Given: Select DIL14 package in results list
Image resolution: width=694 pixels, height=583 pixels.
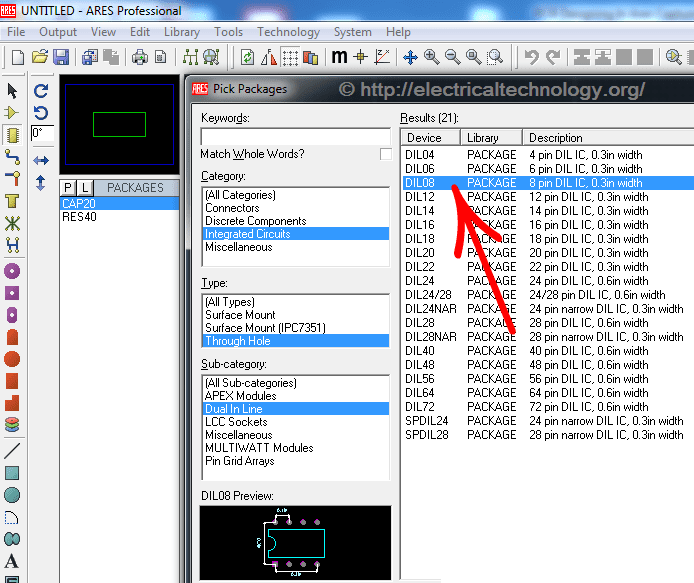Looking at the screenshot, I should (420, 211).
